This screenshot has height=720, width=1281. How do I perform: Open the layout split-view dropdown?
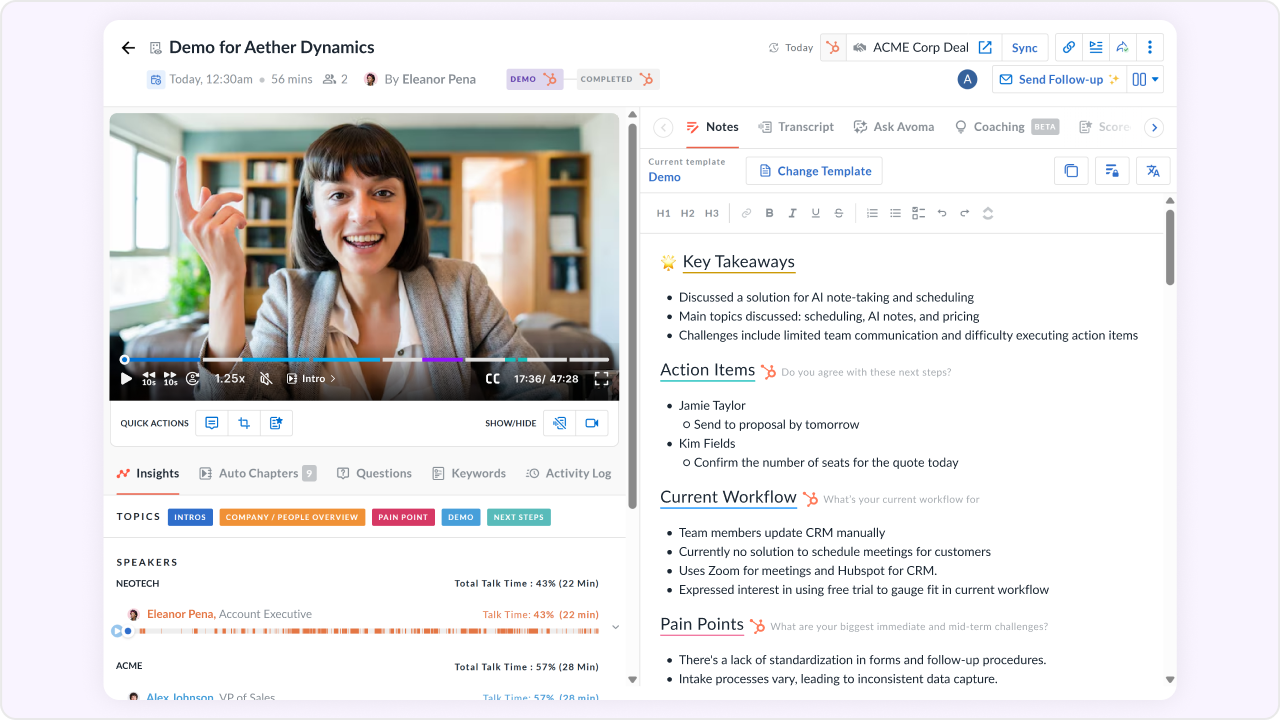pyautogui.click(x=1145, y=79)
